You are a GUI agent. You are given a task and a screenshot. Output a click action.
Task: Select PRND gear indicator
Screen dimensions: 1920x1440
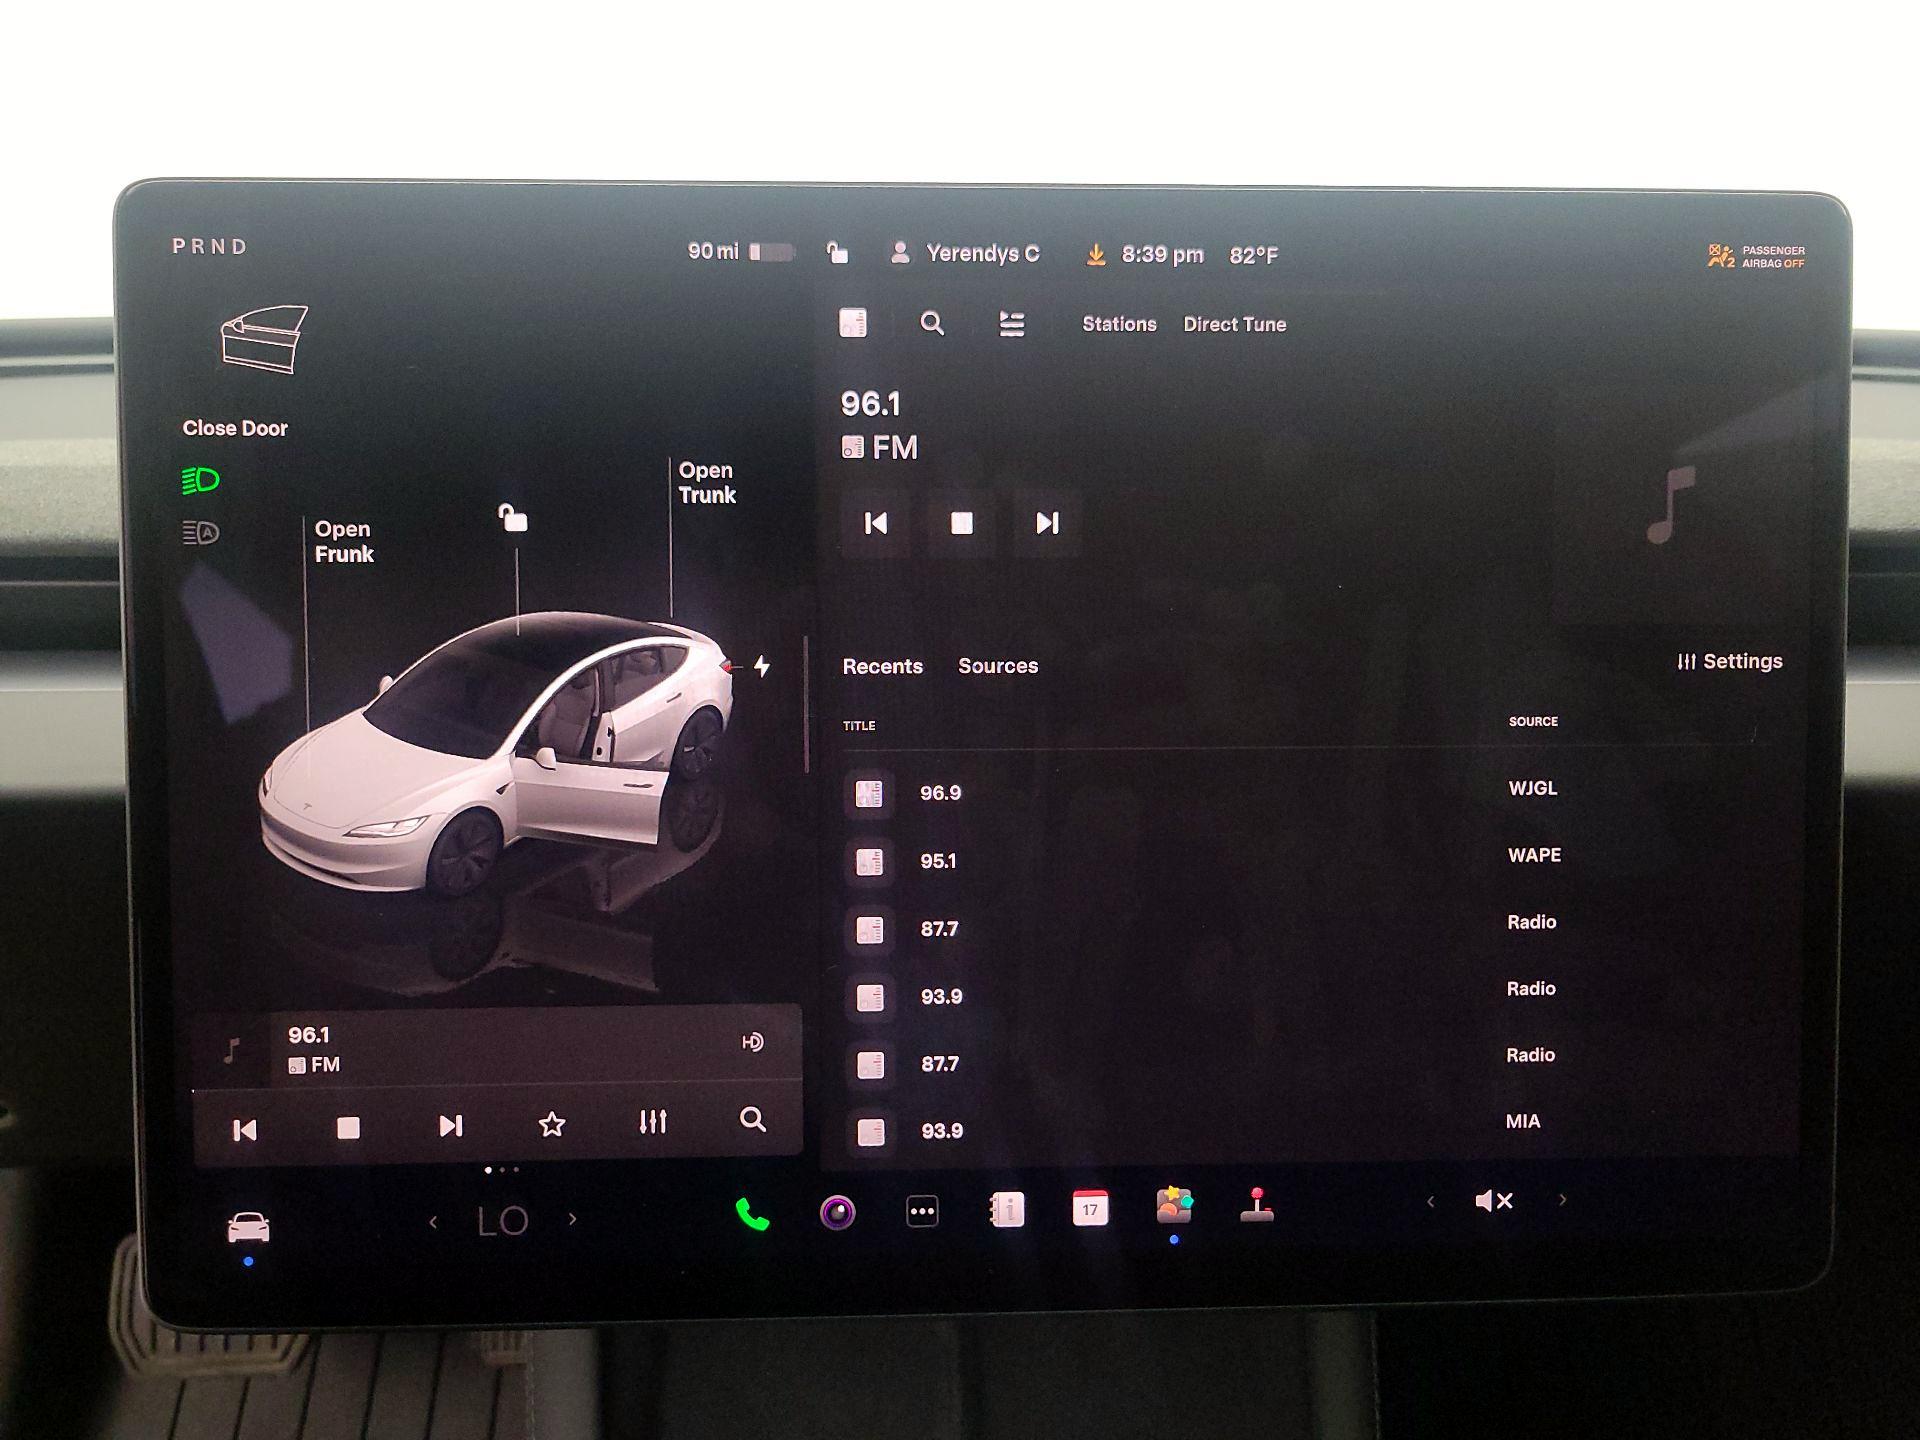(x=209, y=246)
